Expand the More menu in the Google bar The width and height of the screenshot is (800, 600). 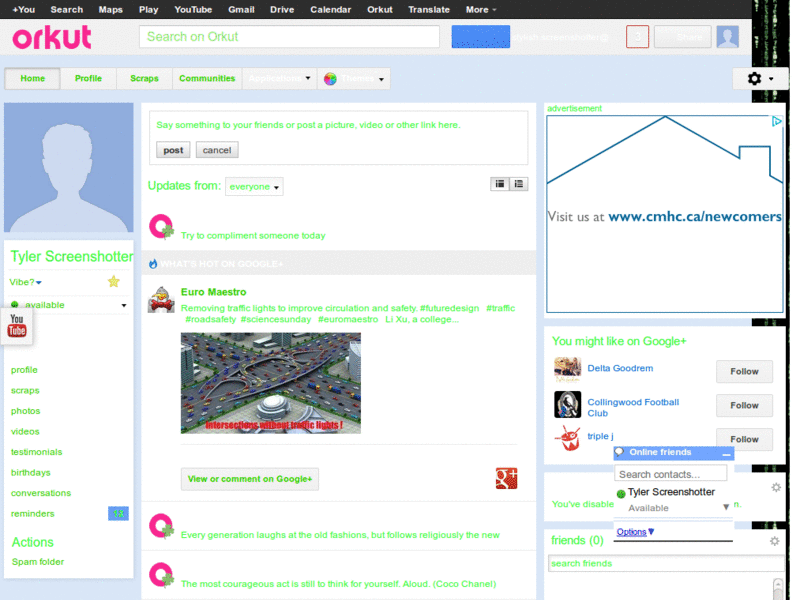tap(481, 10)
